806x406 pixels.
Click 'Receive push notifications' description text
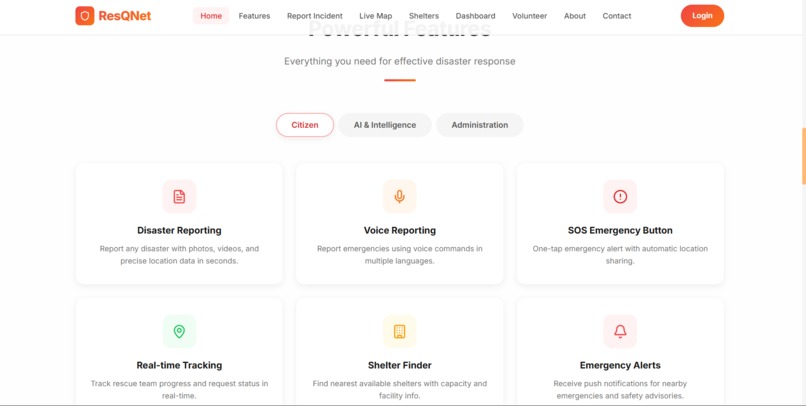(620, 390)
